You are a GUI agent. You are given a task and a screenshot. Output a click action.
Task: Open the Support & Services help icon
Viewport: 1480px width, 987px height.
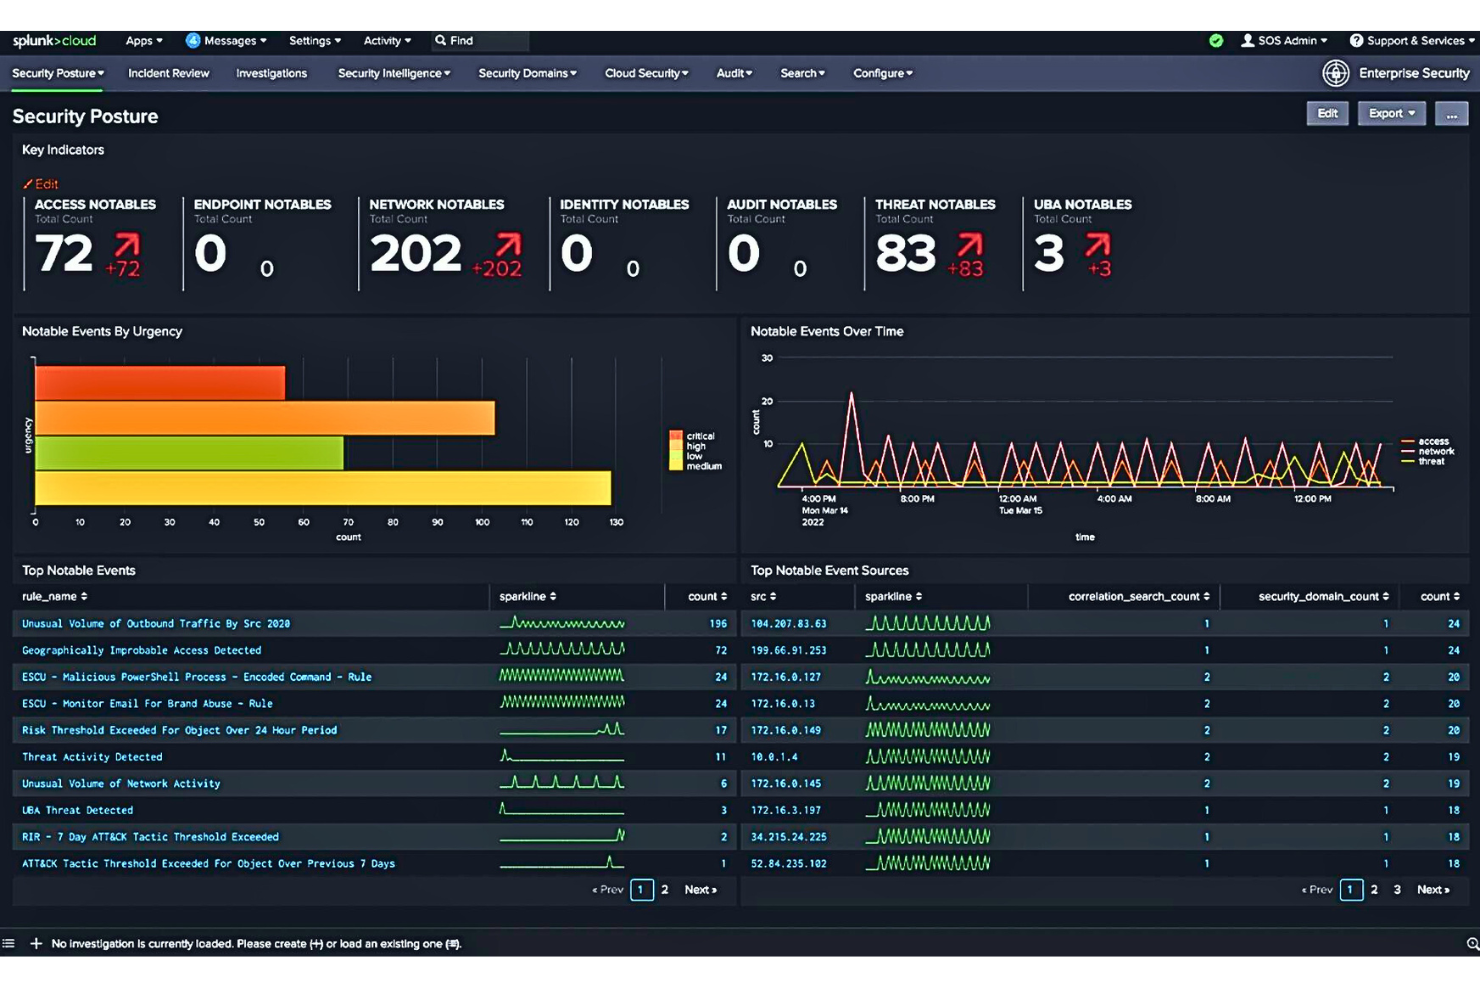coord(1356,40)
